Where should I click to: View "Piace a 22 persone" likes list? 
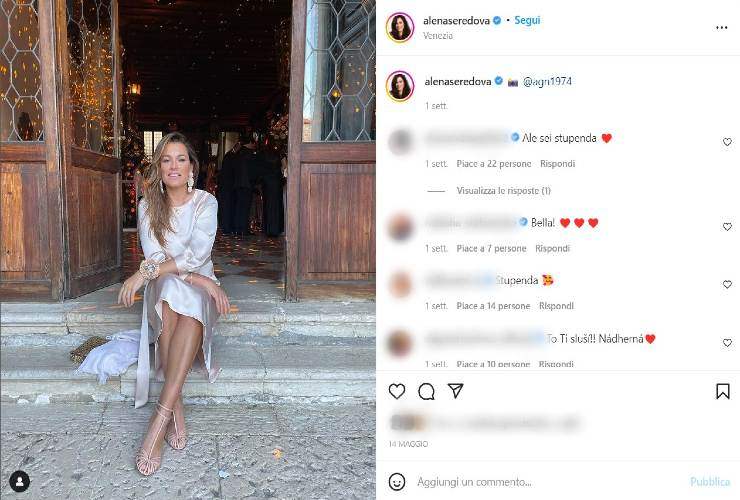click(x=494, y=164)
